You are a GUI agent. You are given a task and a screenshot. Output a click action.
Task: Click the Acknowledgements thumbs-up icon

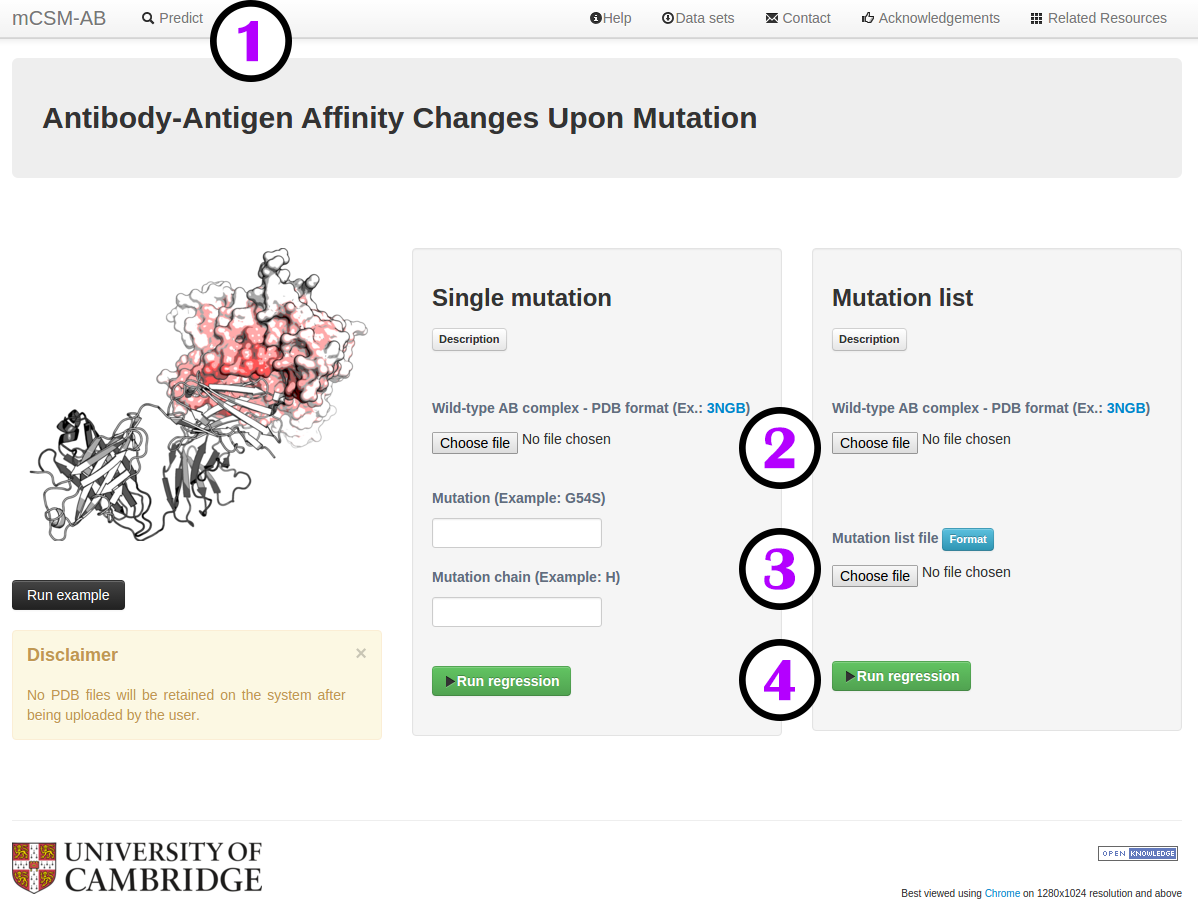point(868,18)
